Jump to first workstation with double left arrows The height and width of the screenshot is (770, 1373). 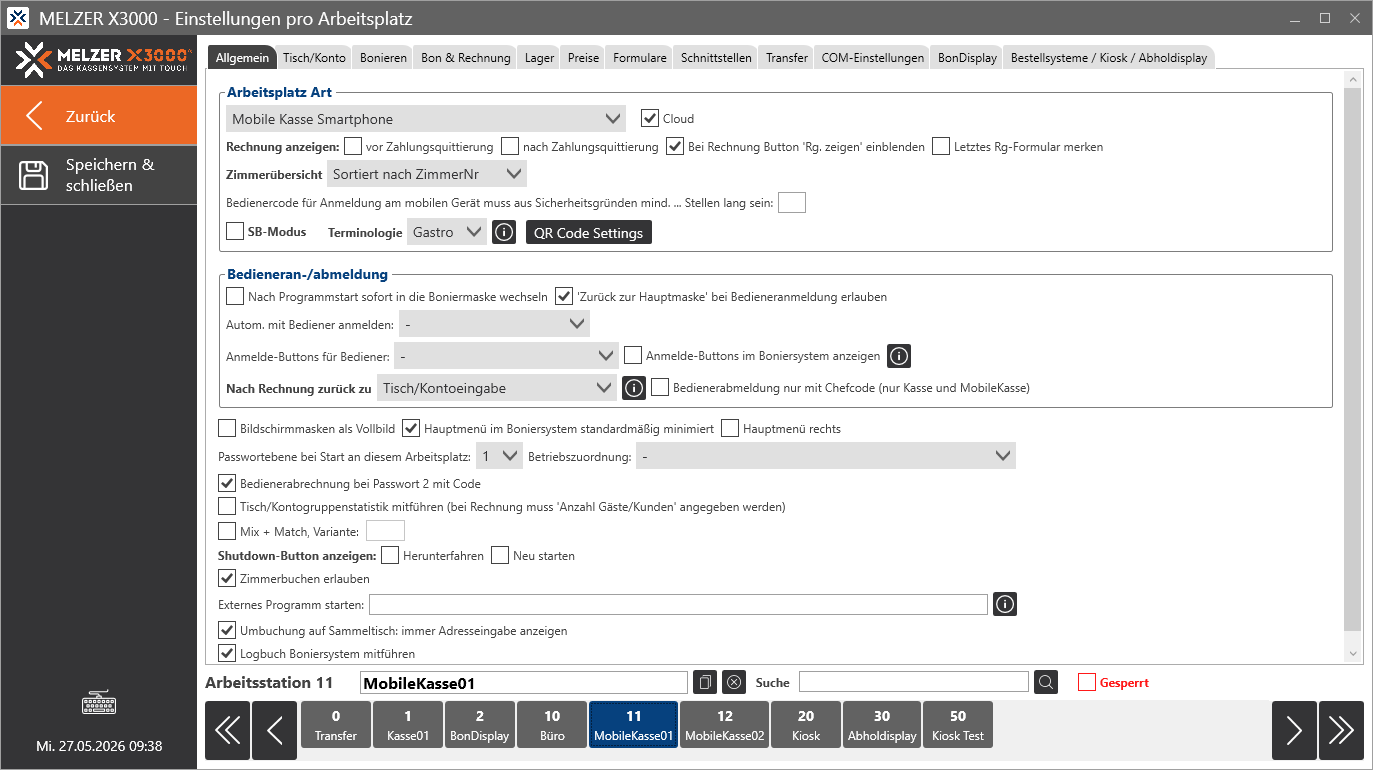227,731
